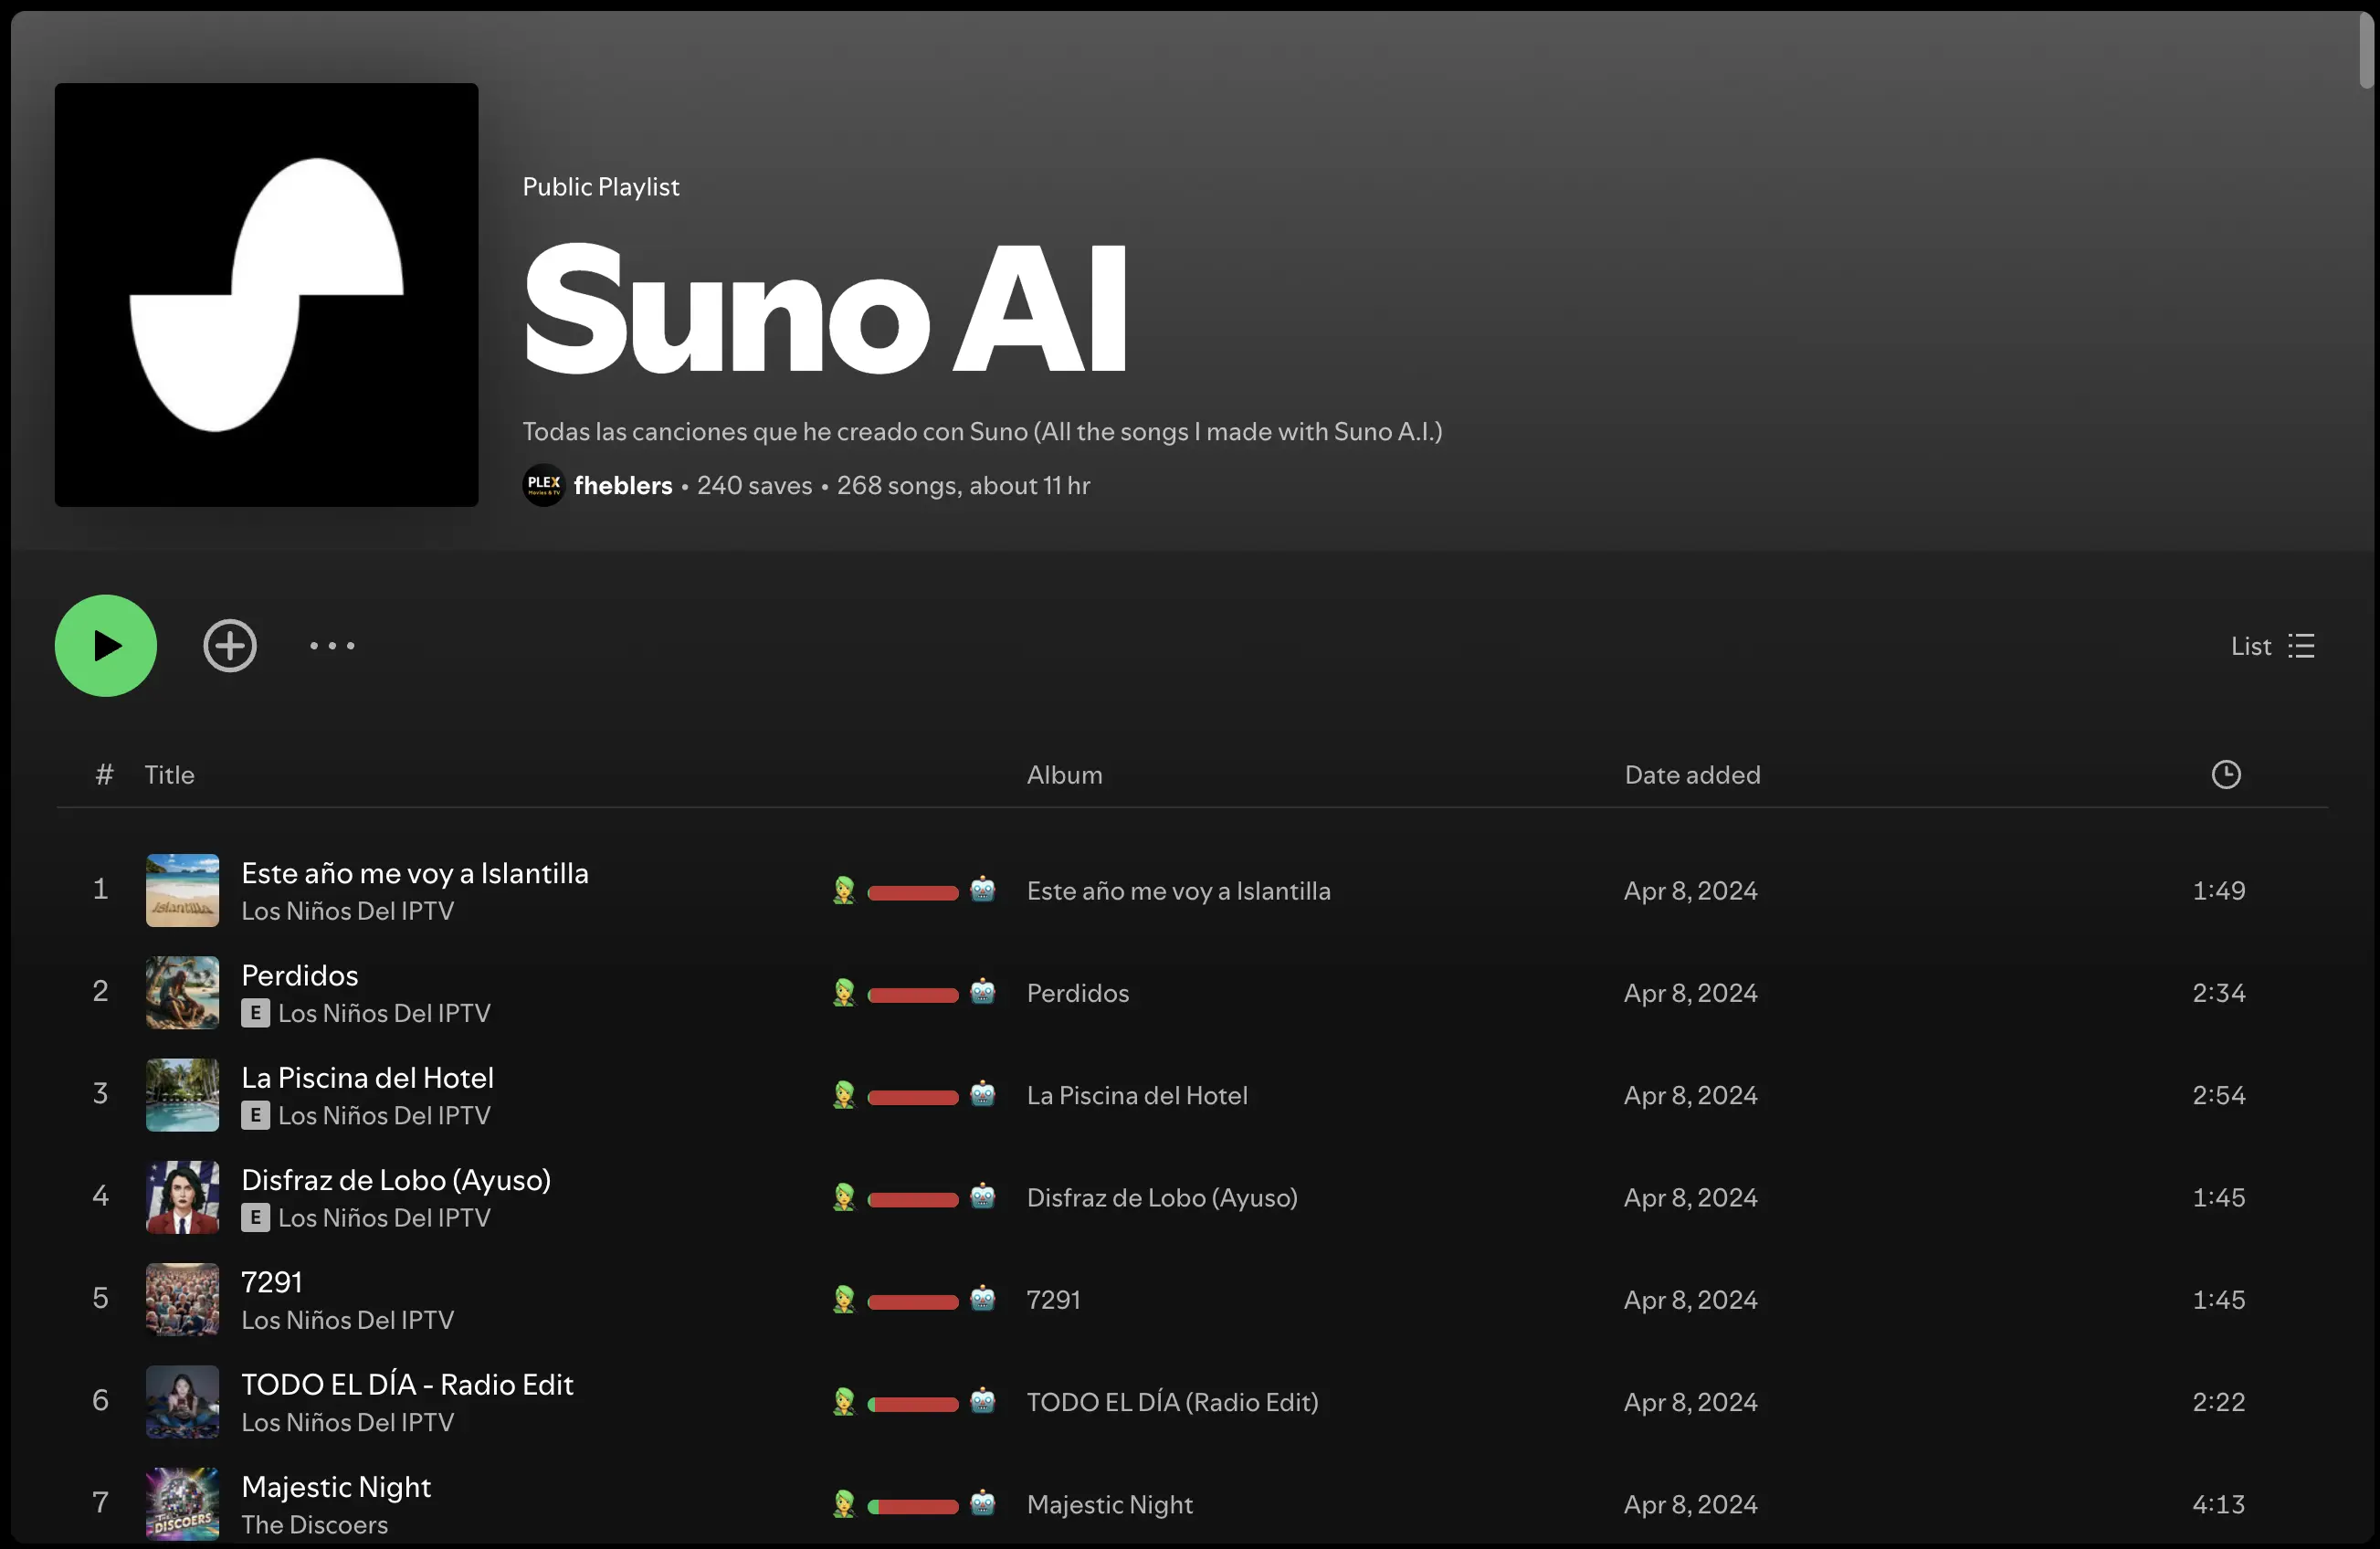This screenshot has height=1549, width=2380.
Task: Open the three-dot more options menu
Action: 332,646
